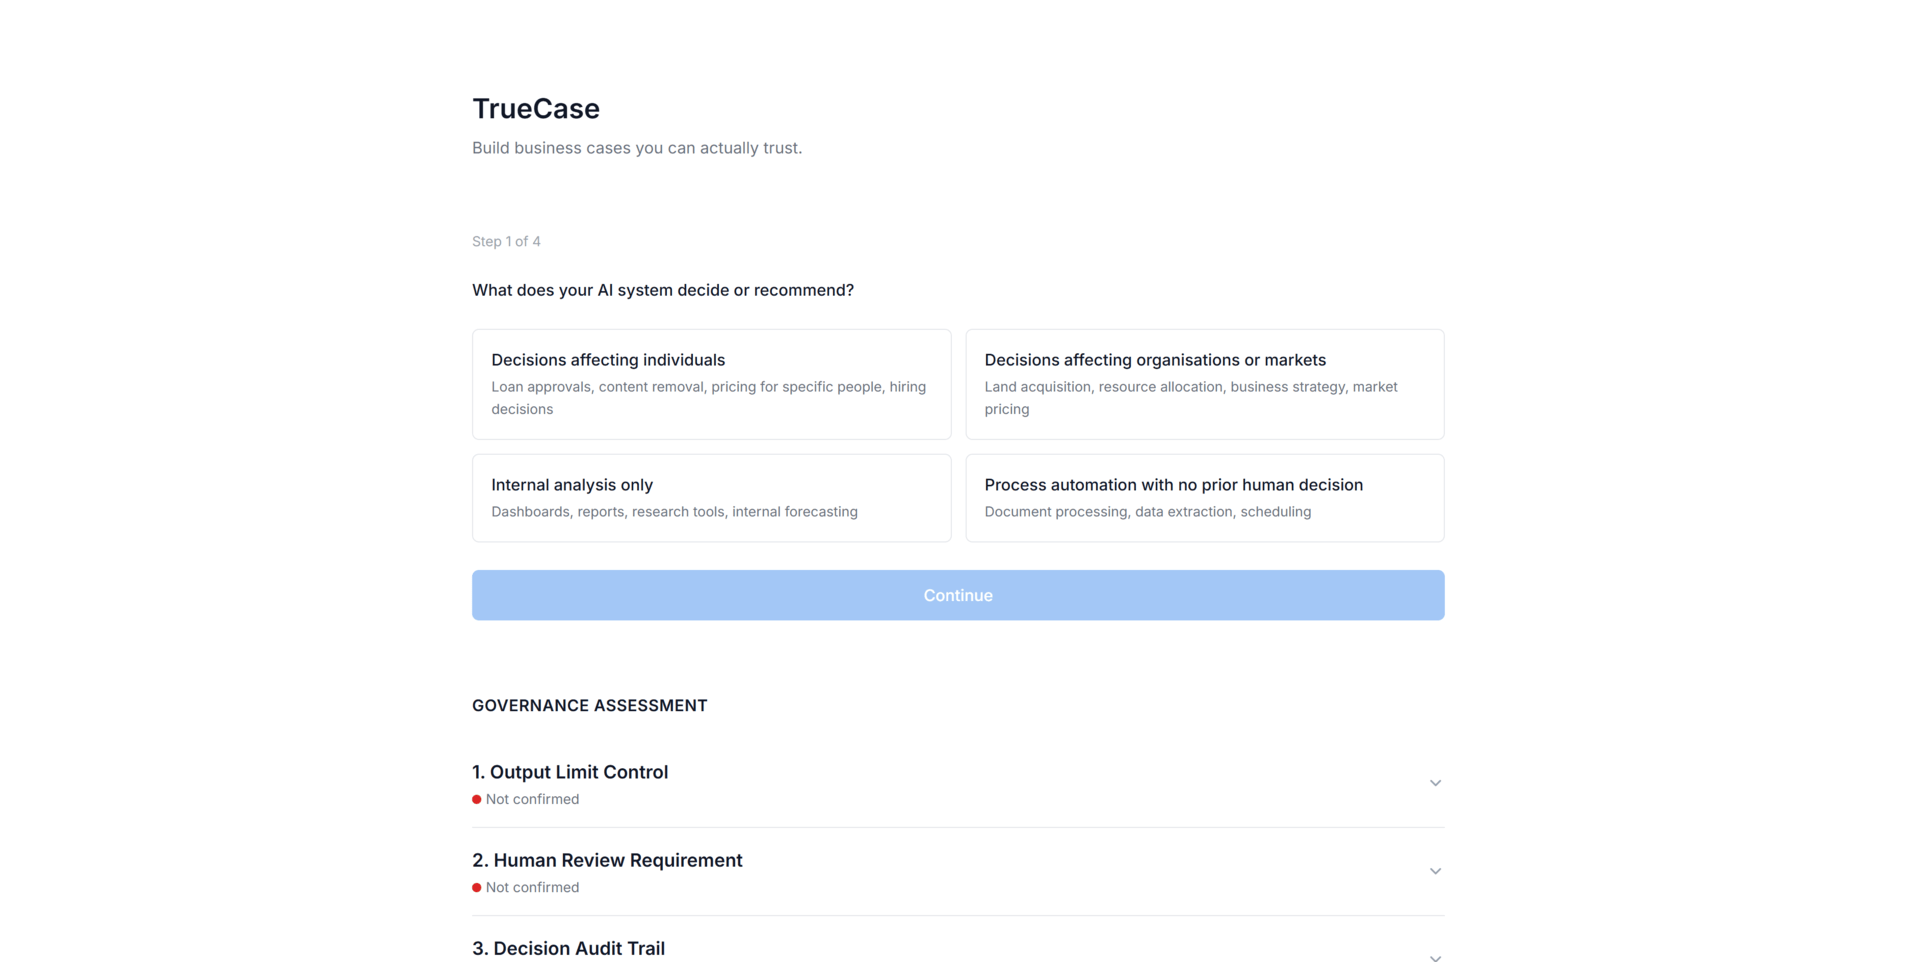Screen dimensions: 1920x962
Task: Click the TrueCase heading
Action: coord(536,109)
